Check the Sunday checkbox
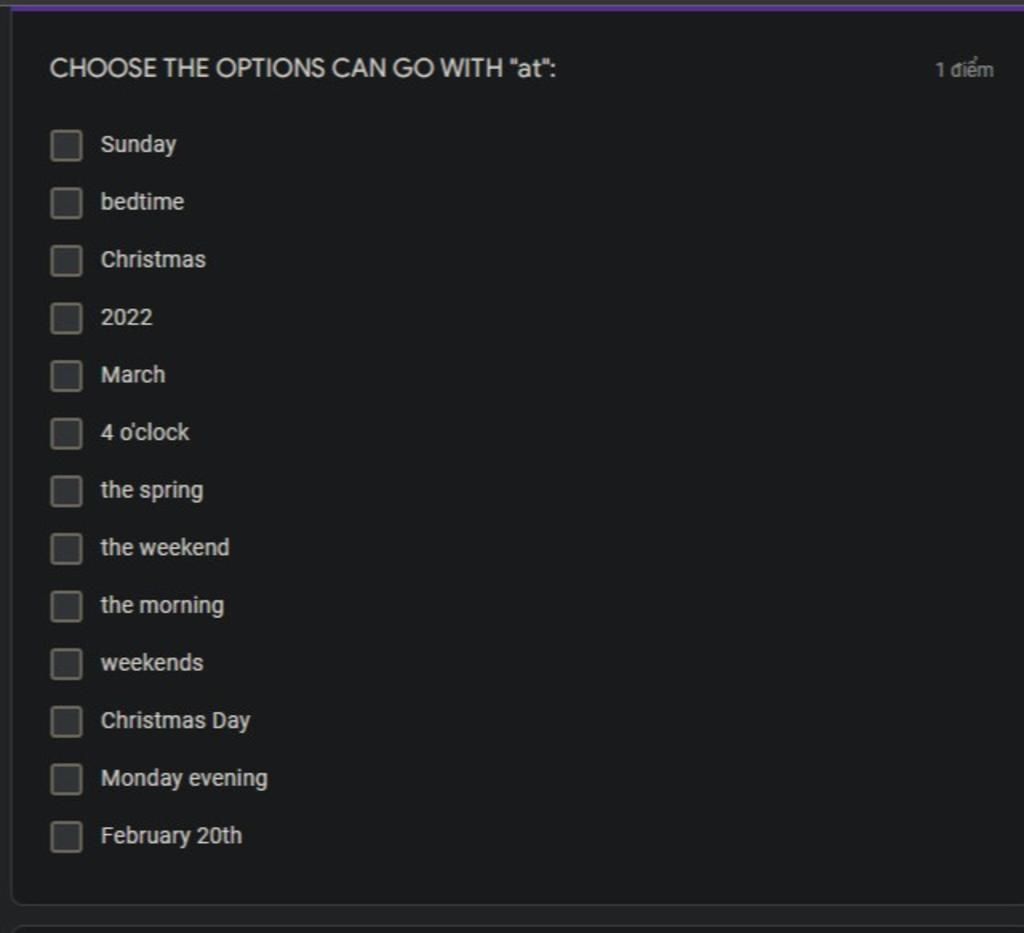Image resolution: width=1024 pixels, height=933 pixels. [x=66, y=145]
